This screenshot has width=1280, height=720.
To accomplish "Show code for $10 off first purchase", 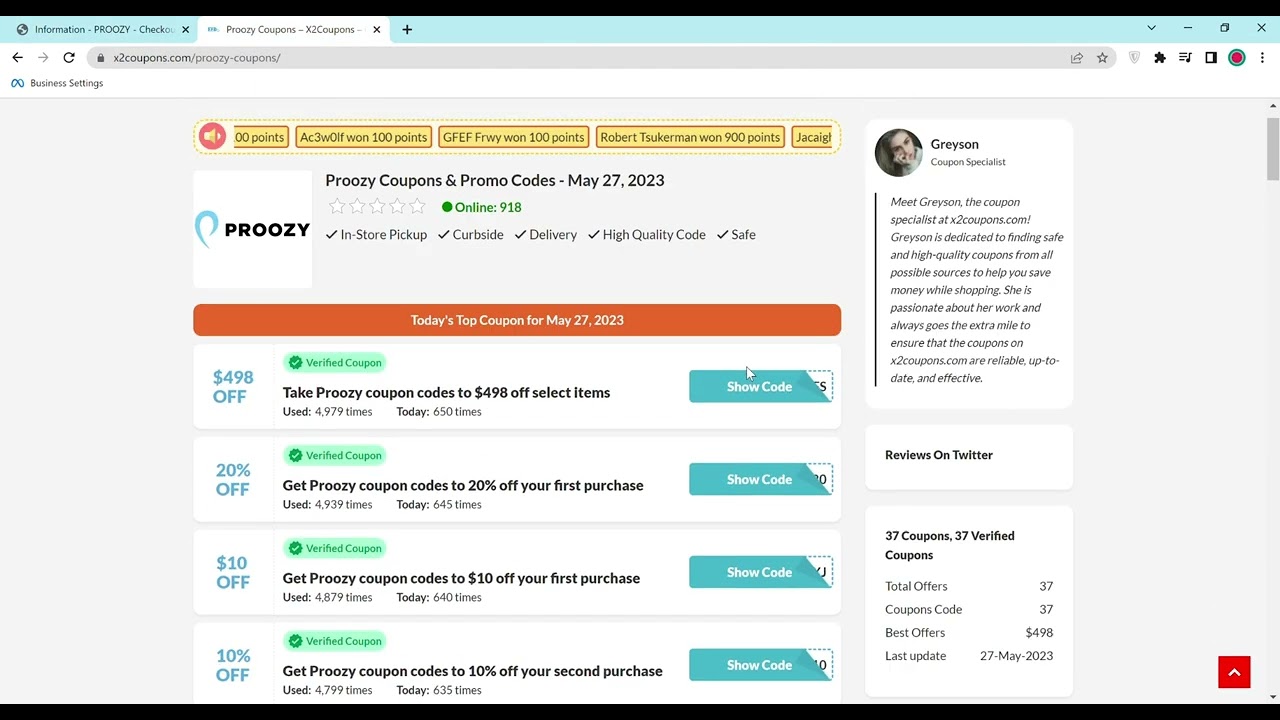I will [760, 573].
